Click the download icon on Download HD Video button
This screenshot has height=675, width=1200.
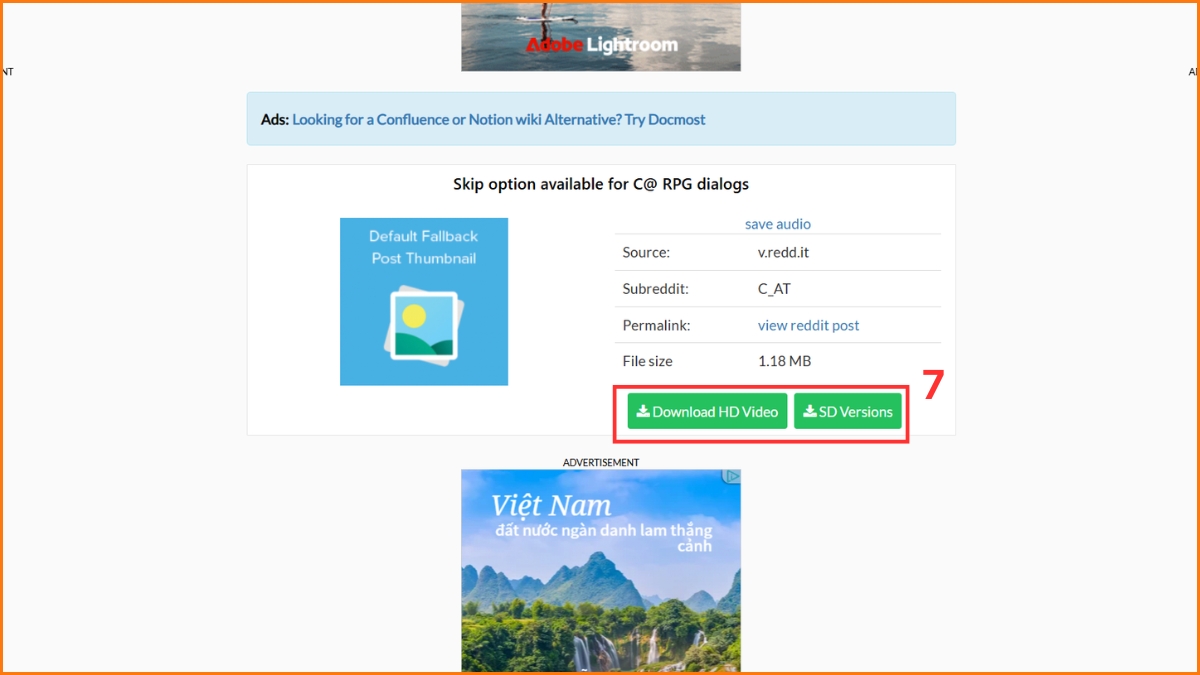click(x=644, y=411)
